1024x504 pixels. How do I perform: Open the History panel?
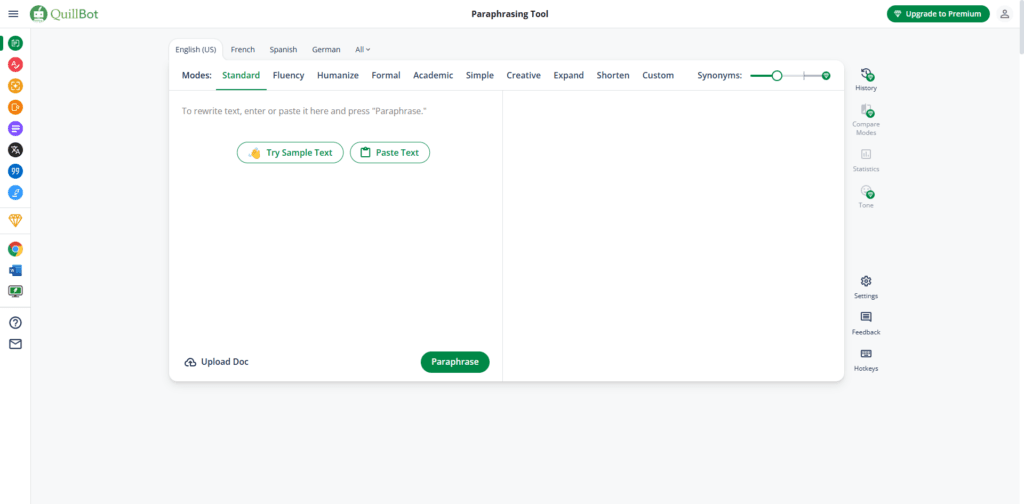click(x=866, y=79)
